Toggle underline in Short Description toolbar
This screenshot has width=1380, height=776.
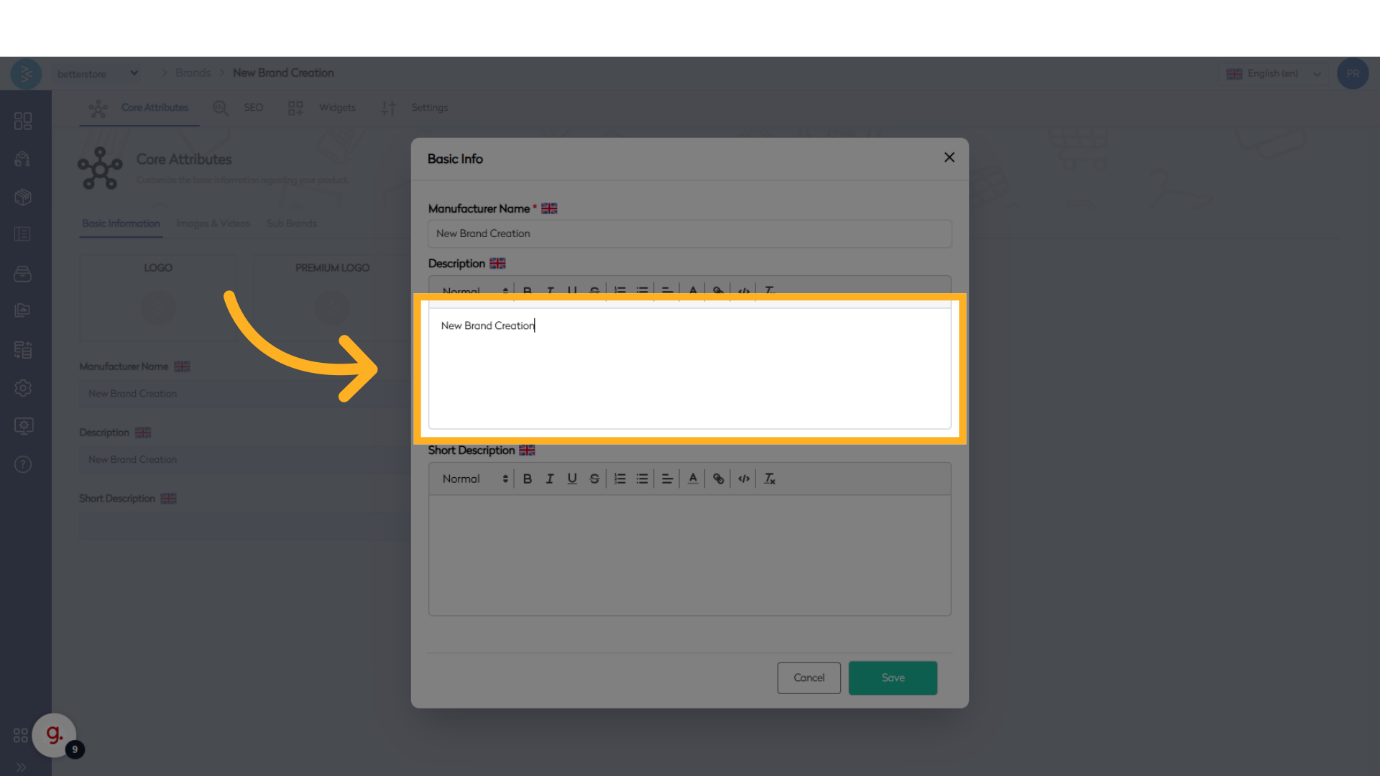572,479
